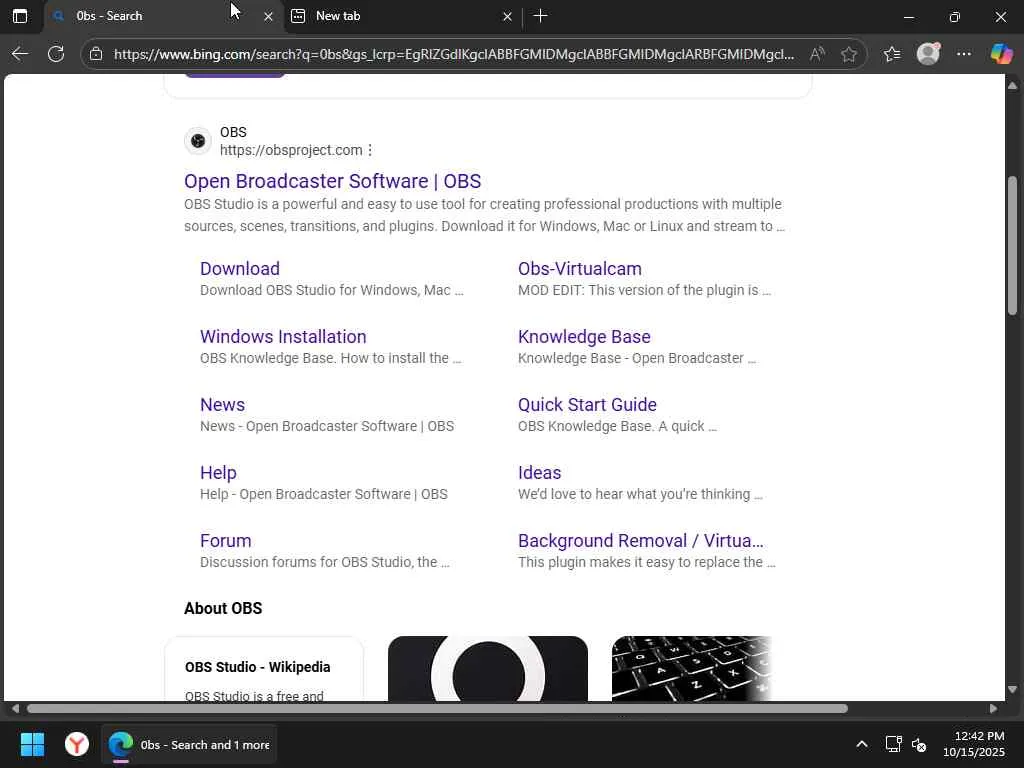This screenshot has height=768, width=1024.
Task: Click the horizontal scrollbar thumb
Action: (x=437, y=709)
